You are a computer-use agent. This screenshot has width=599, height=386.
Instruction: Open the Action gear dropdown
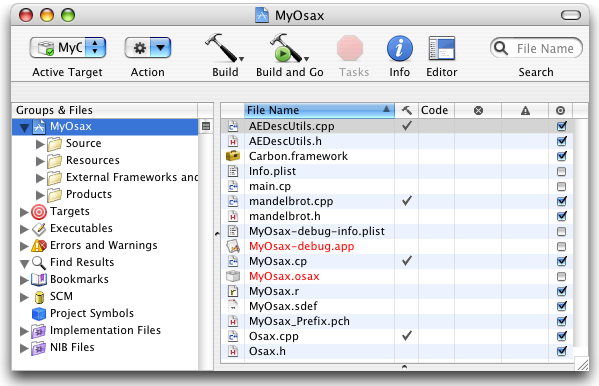coord(147,48)
